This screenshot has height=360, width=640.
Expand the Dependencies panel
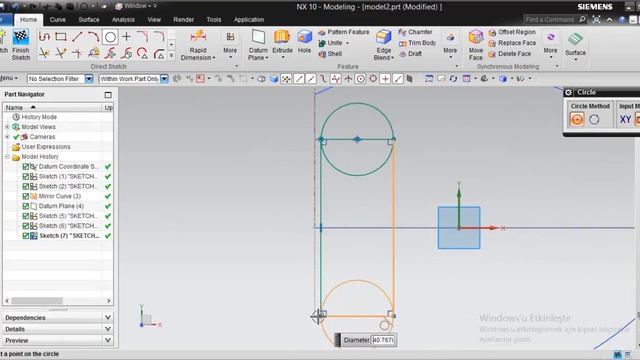[x=108, y=317]
